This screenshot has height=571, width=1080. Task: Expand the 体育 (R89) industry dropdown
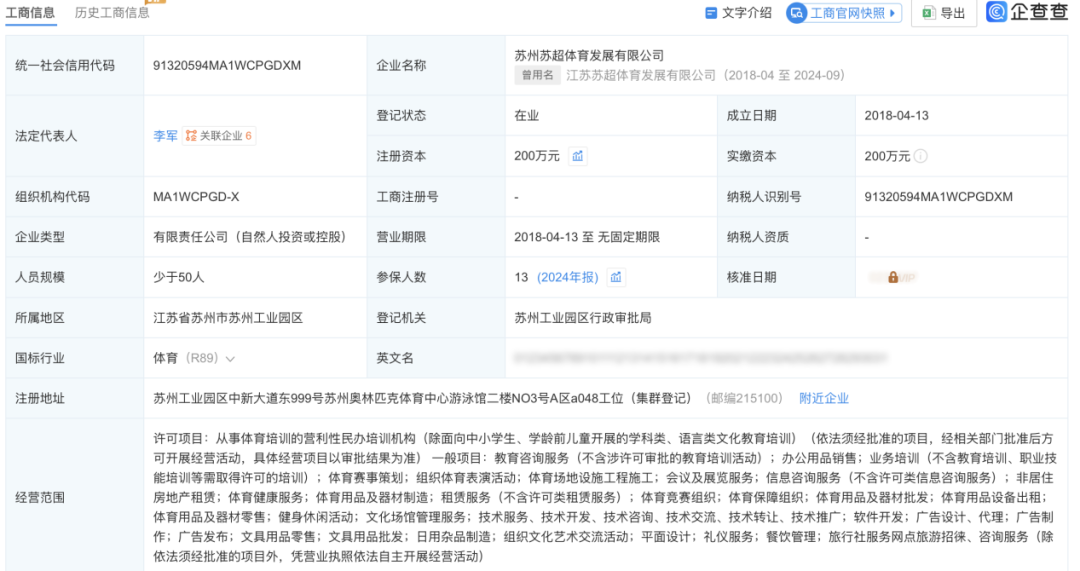coord(230,358)
